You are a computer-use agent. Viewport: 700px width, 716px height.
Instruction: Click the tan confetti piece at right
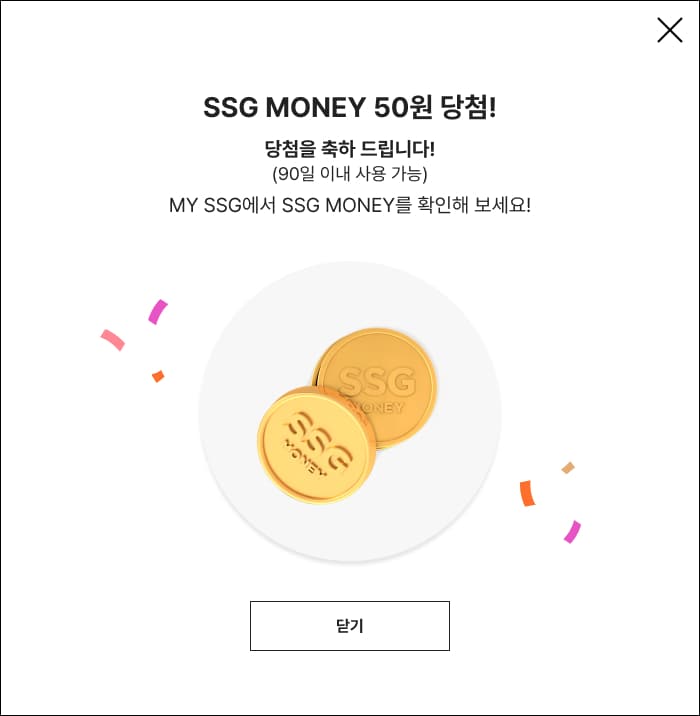tap(568, 468)
